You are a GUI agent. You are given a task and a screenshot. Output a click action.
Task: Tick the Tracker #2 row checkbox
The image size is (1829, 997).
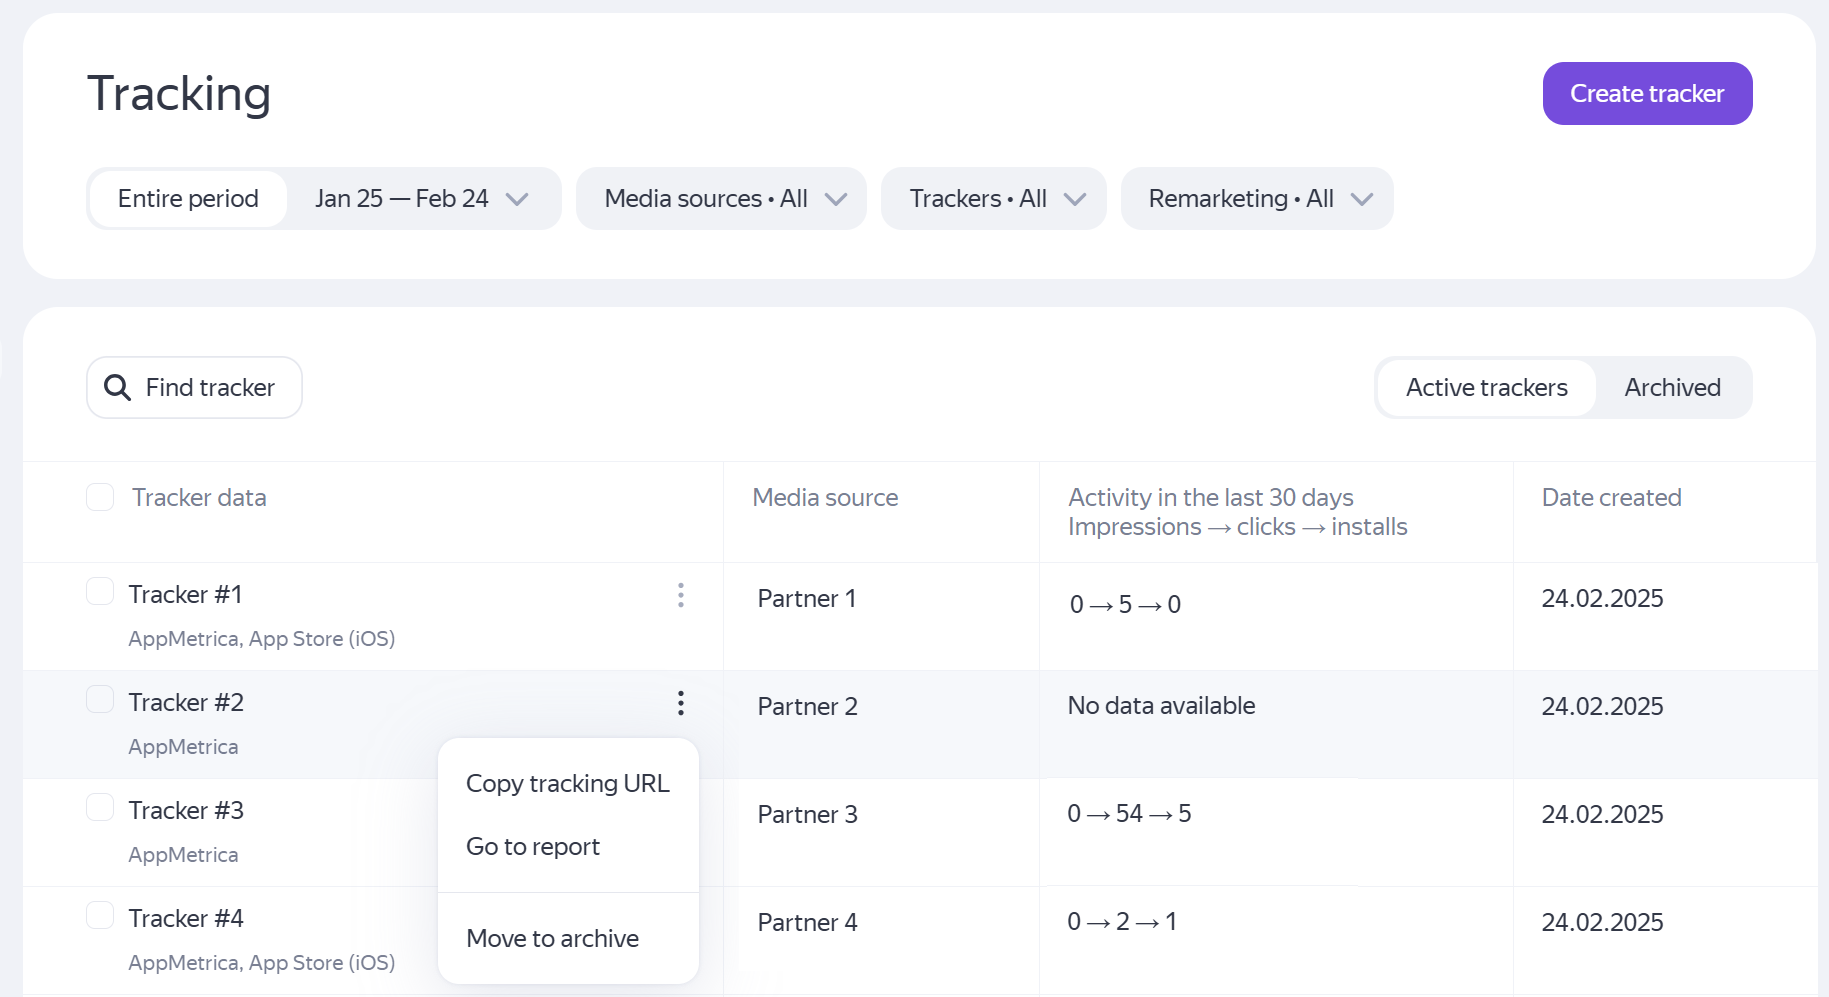(100, 700)
